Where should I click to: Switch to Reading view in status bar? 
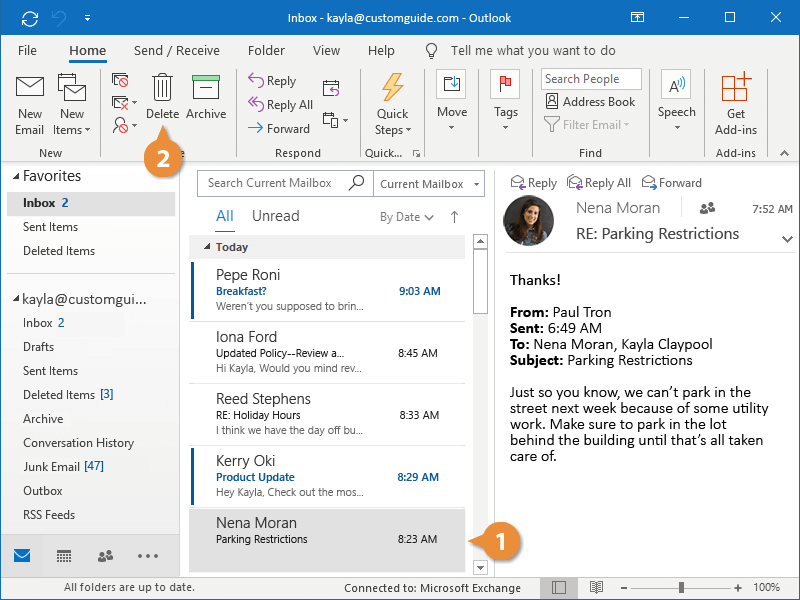596,588
